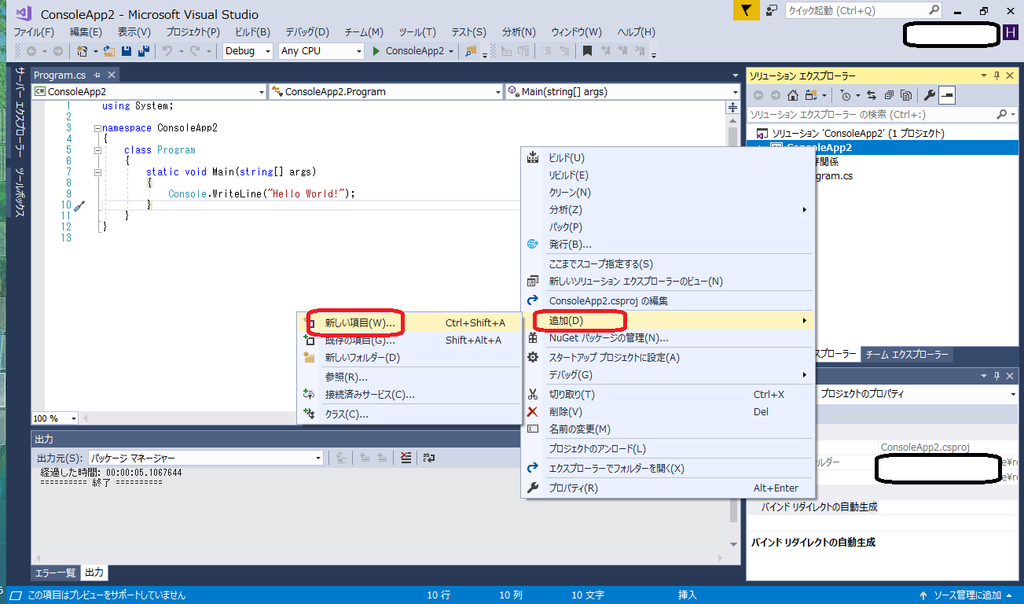1024x604 pixels.
Task: Click the New Project toolbar icon
Action: 82,51
